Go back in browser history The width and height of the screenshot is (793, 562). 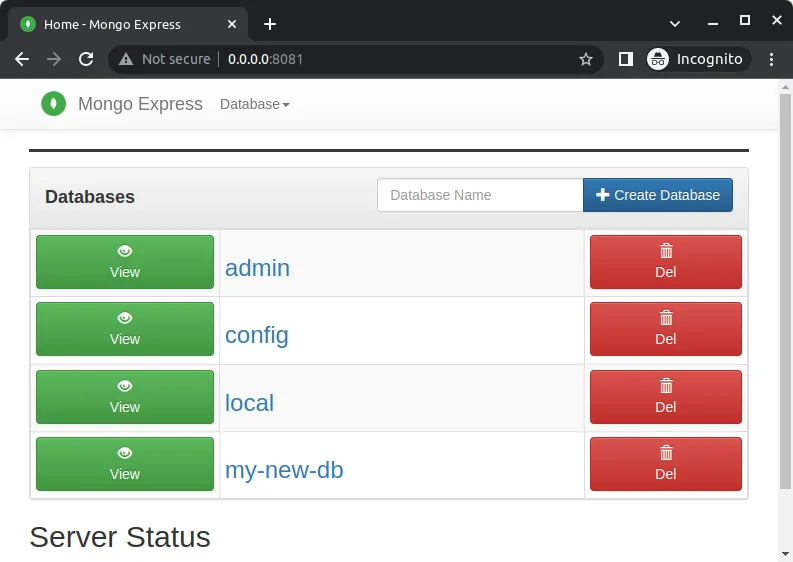point(22,59)
